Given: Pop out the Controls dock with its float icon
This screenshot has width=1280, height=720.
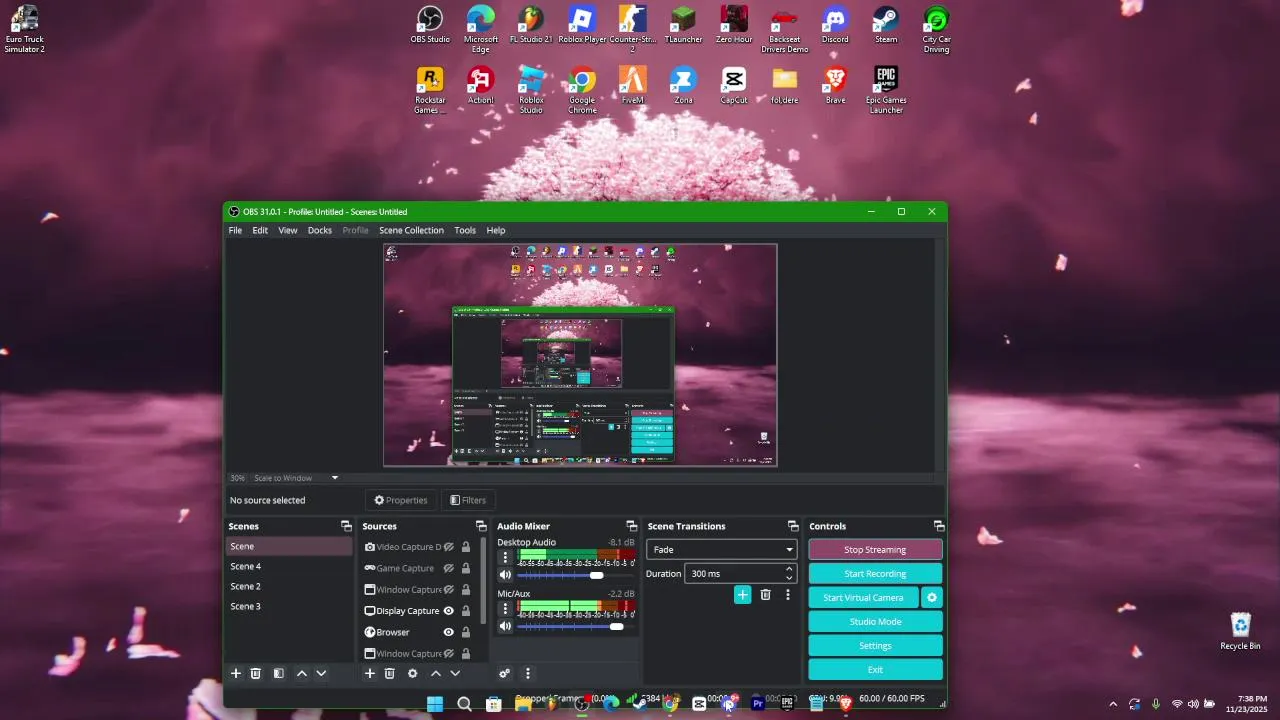Looking at the screenshot, I should [938, 526].
